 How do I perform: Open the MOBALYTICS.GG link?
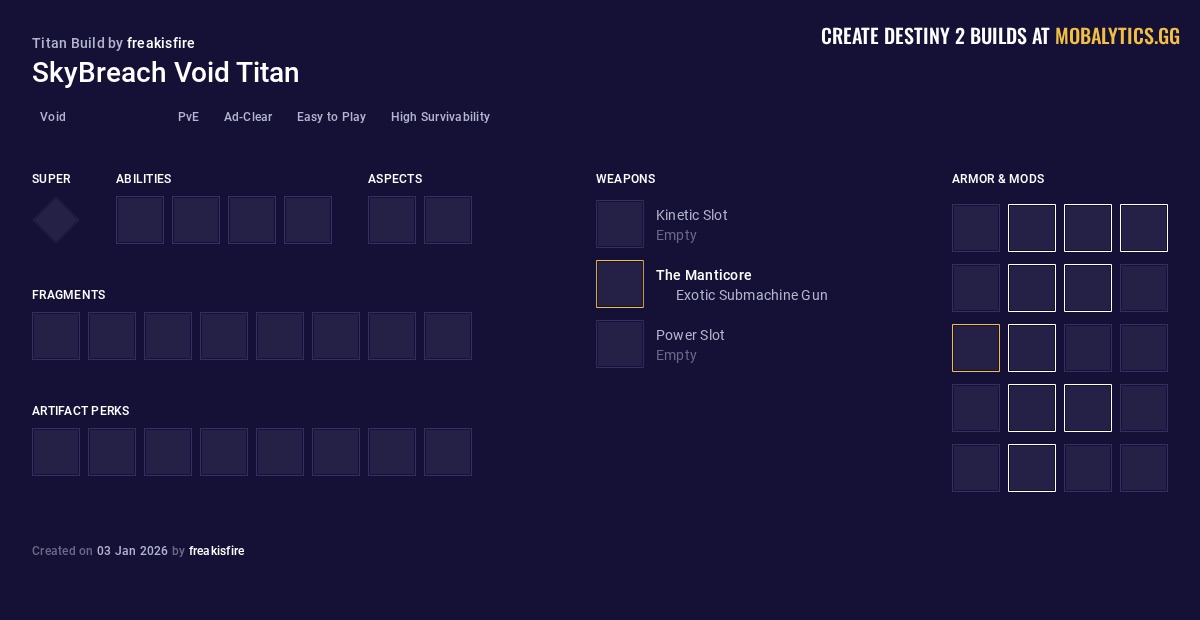coord(1117,37)
